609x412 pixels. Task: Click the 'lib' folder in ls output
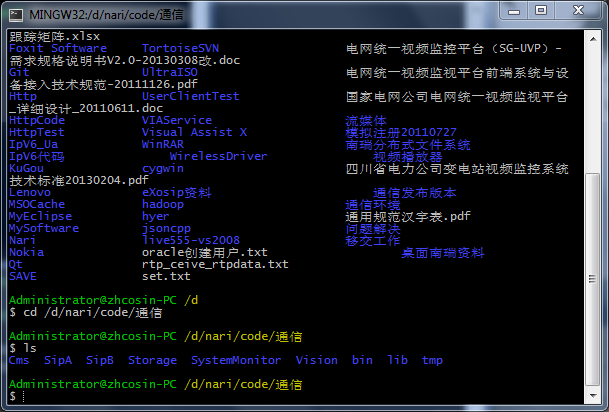pyautogui.click(x=397, y=360)
